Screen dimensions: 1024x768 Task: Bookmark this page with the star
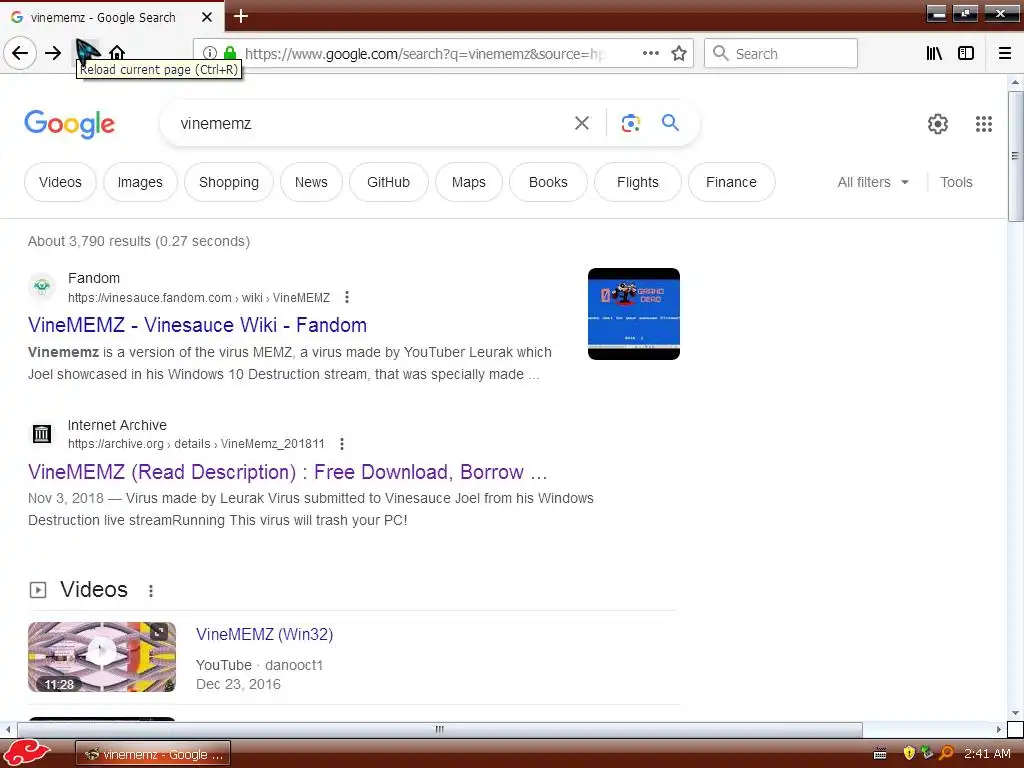click(679, 53)
